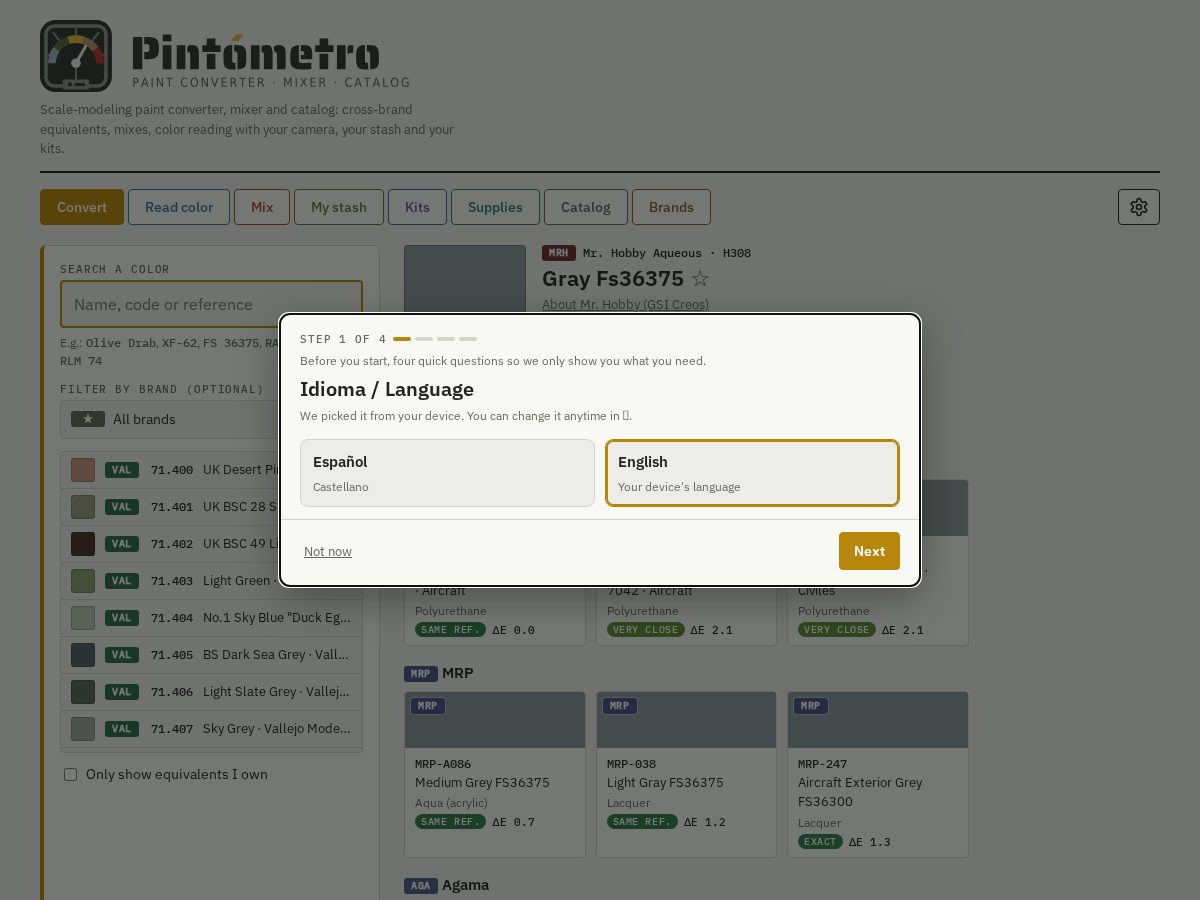Click the Pintómetro title text

pyautogui.click(x=256, y=53)
